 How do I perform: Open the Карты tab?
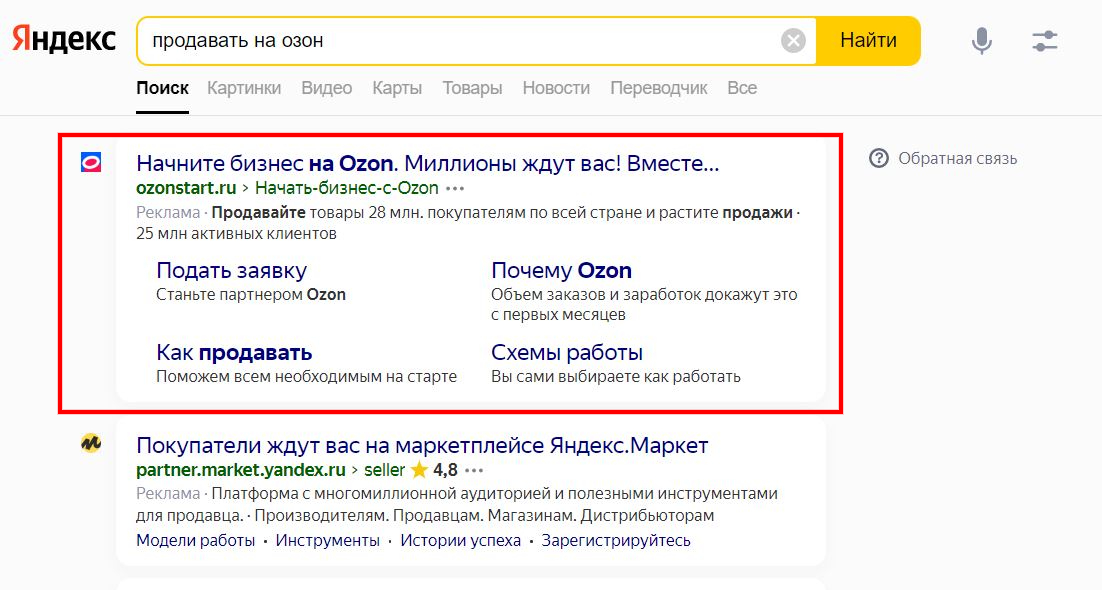397,89
